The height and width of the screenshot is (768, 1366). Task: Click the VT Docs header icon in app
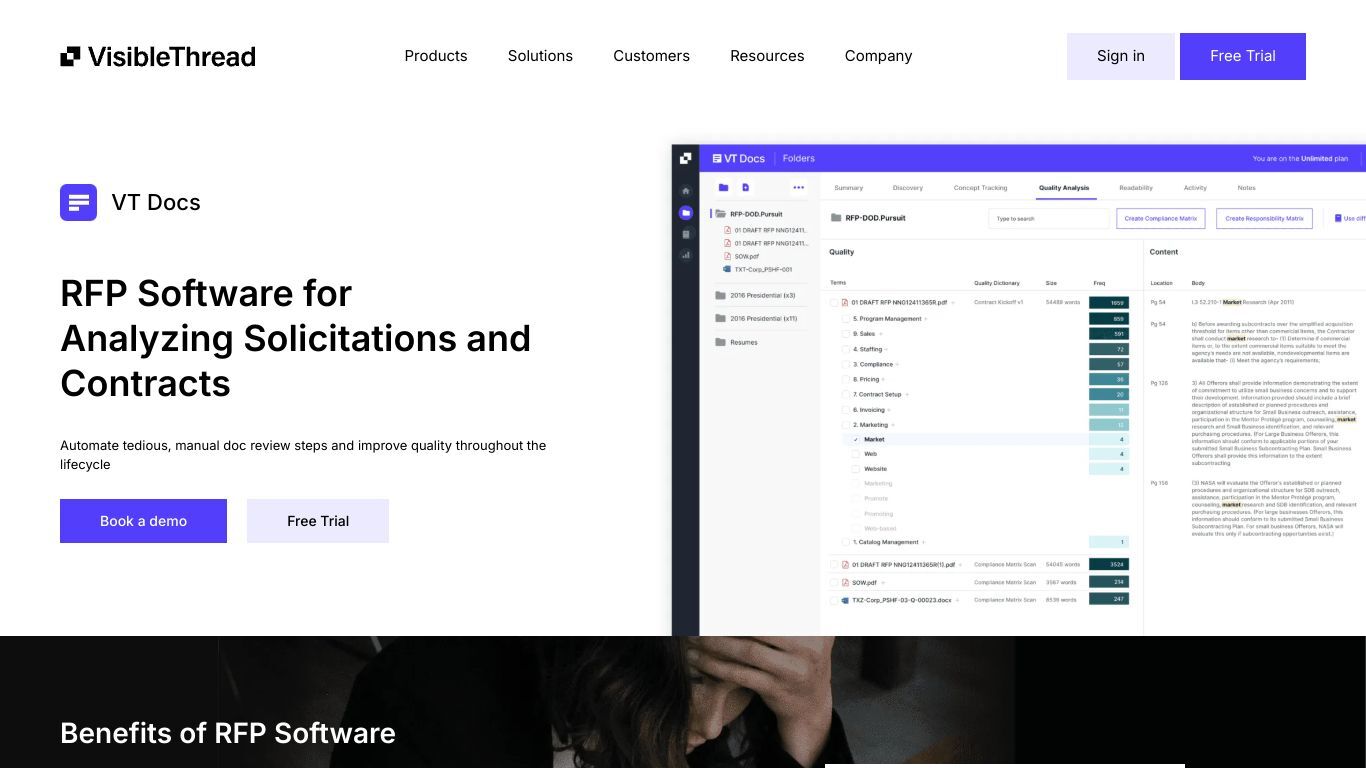pos(717,158)
